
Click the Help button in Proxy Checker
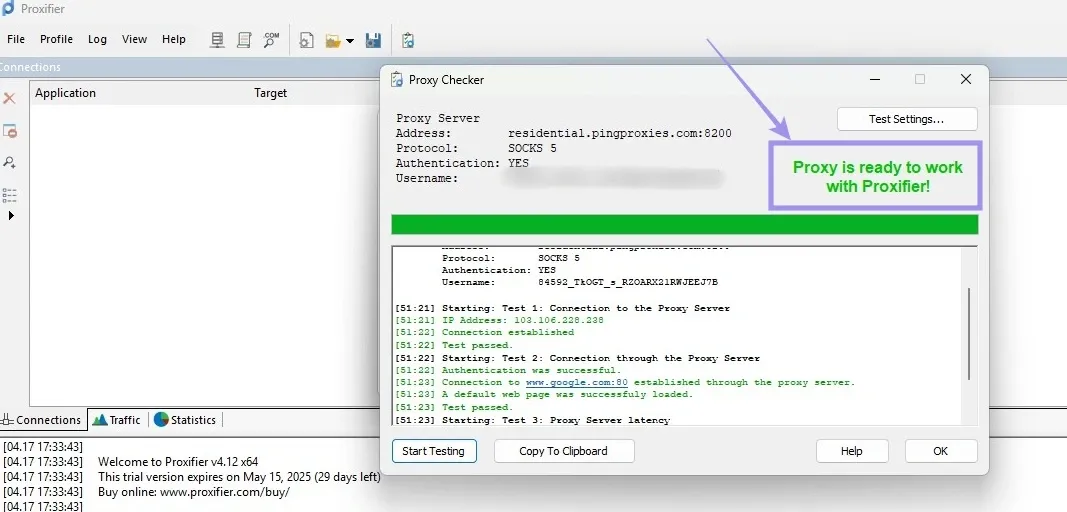click(852, 451)
